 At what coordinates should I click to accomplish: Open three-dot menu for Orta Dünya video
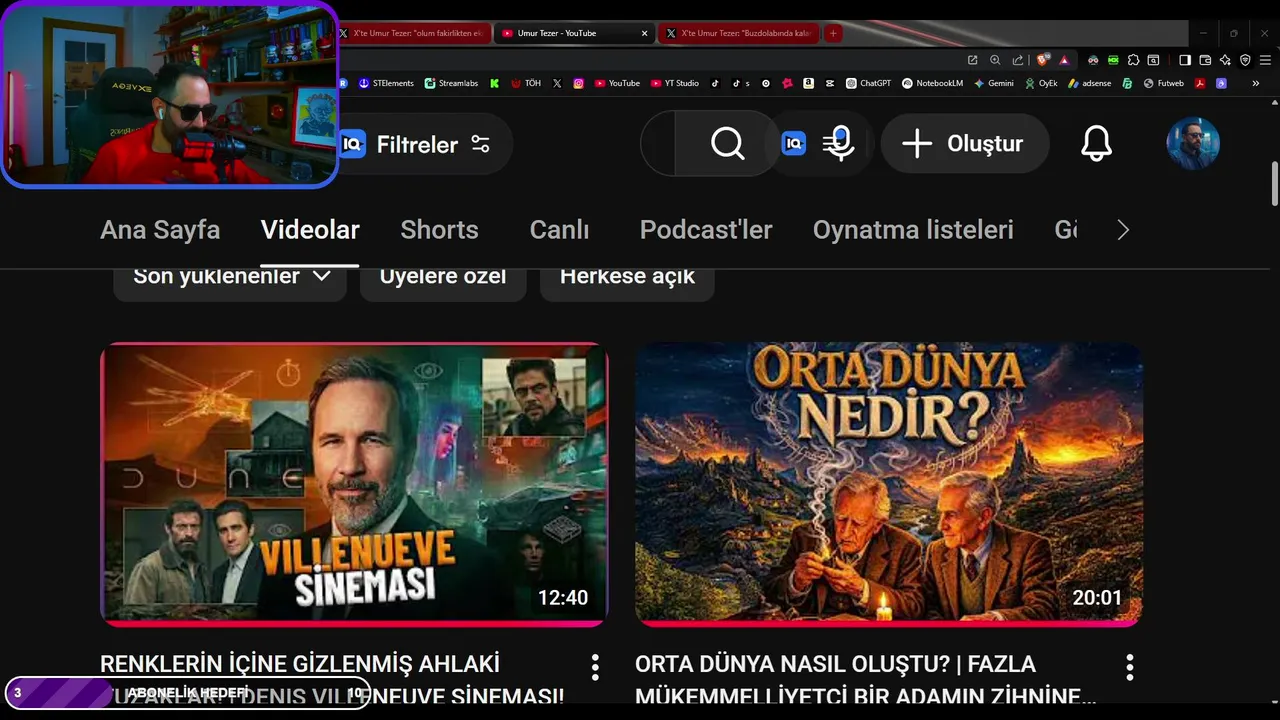(1130, 667)
